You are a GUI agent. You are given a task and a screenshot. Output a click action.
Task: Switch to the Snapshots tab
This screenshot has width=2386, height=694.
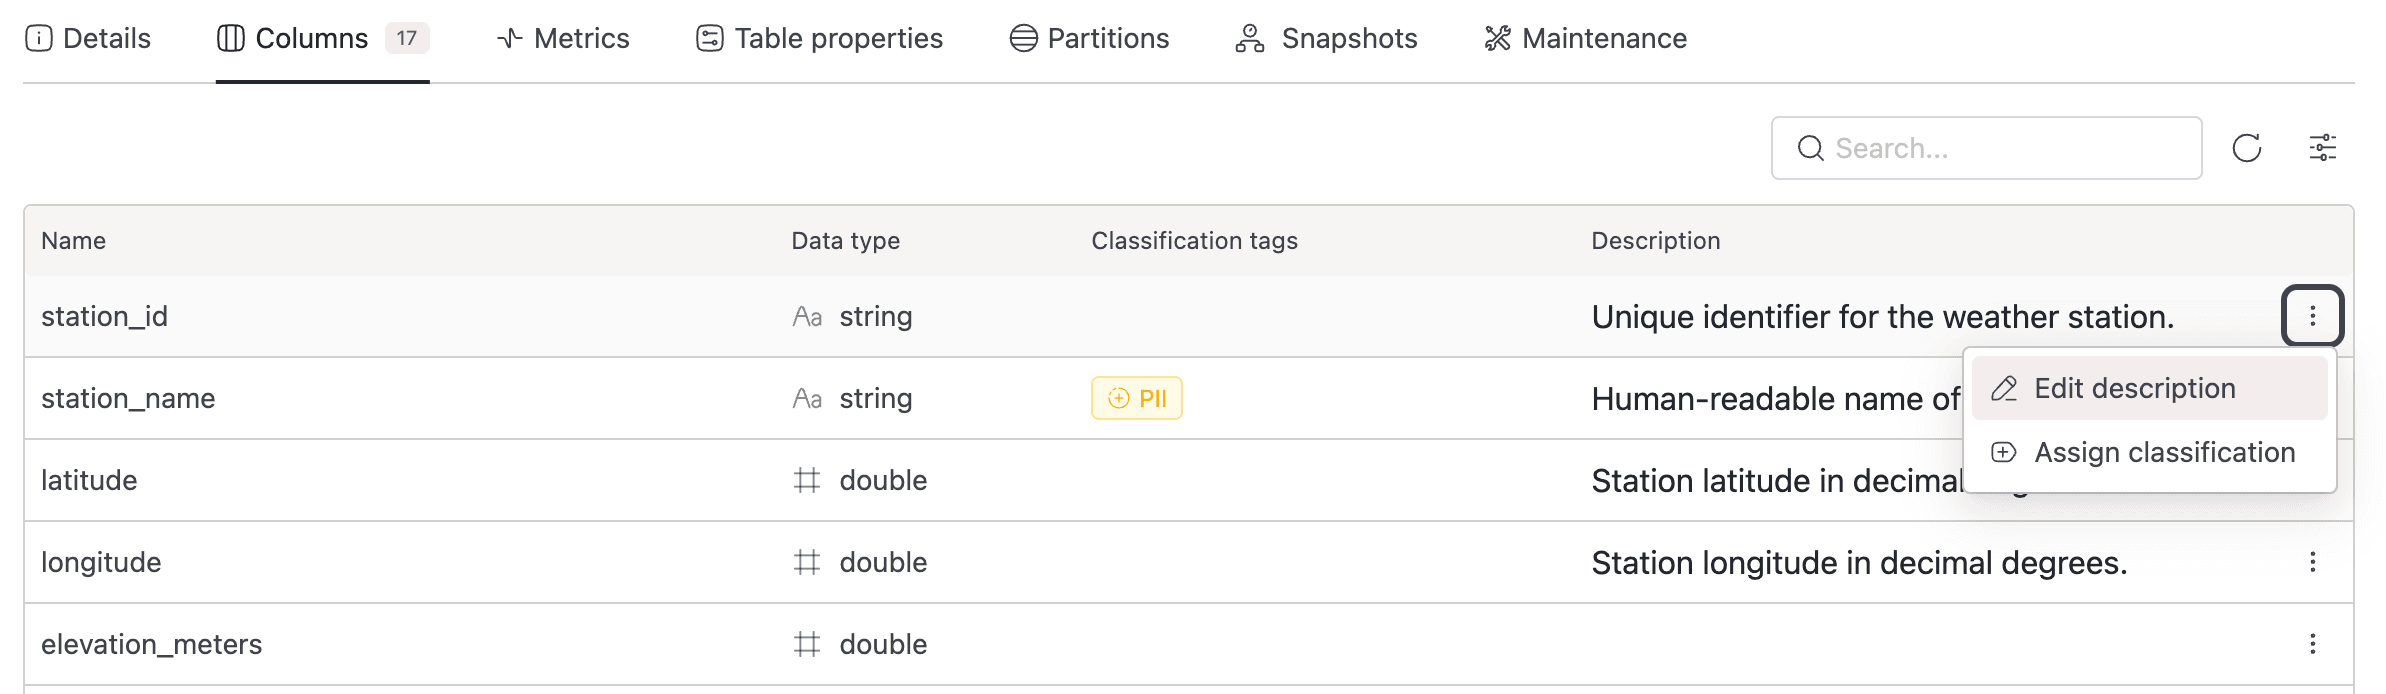click(1327, 38)
